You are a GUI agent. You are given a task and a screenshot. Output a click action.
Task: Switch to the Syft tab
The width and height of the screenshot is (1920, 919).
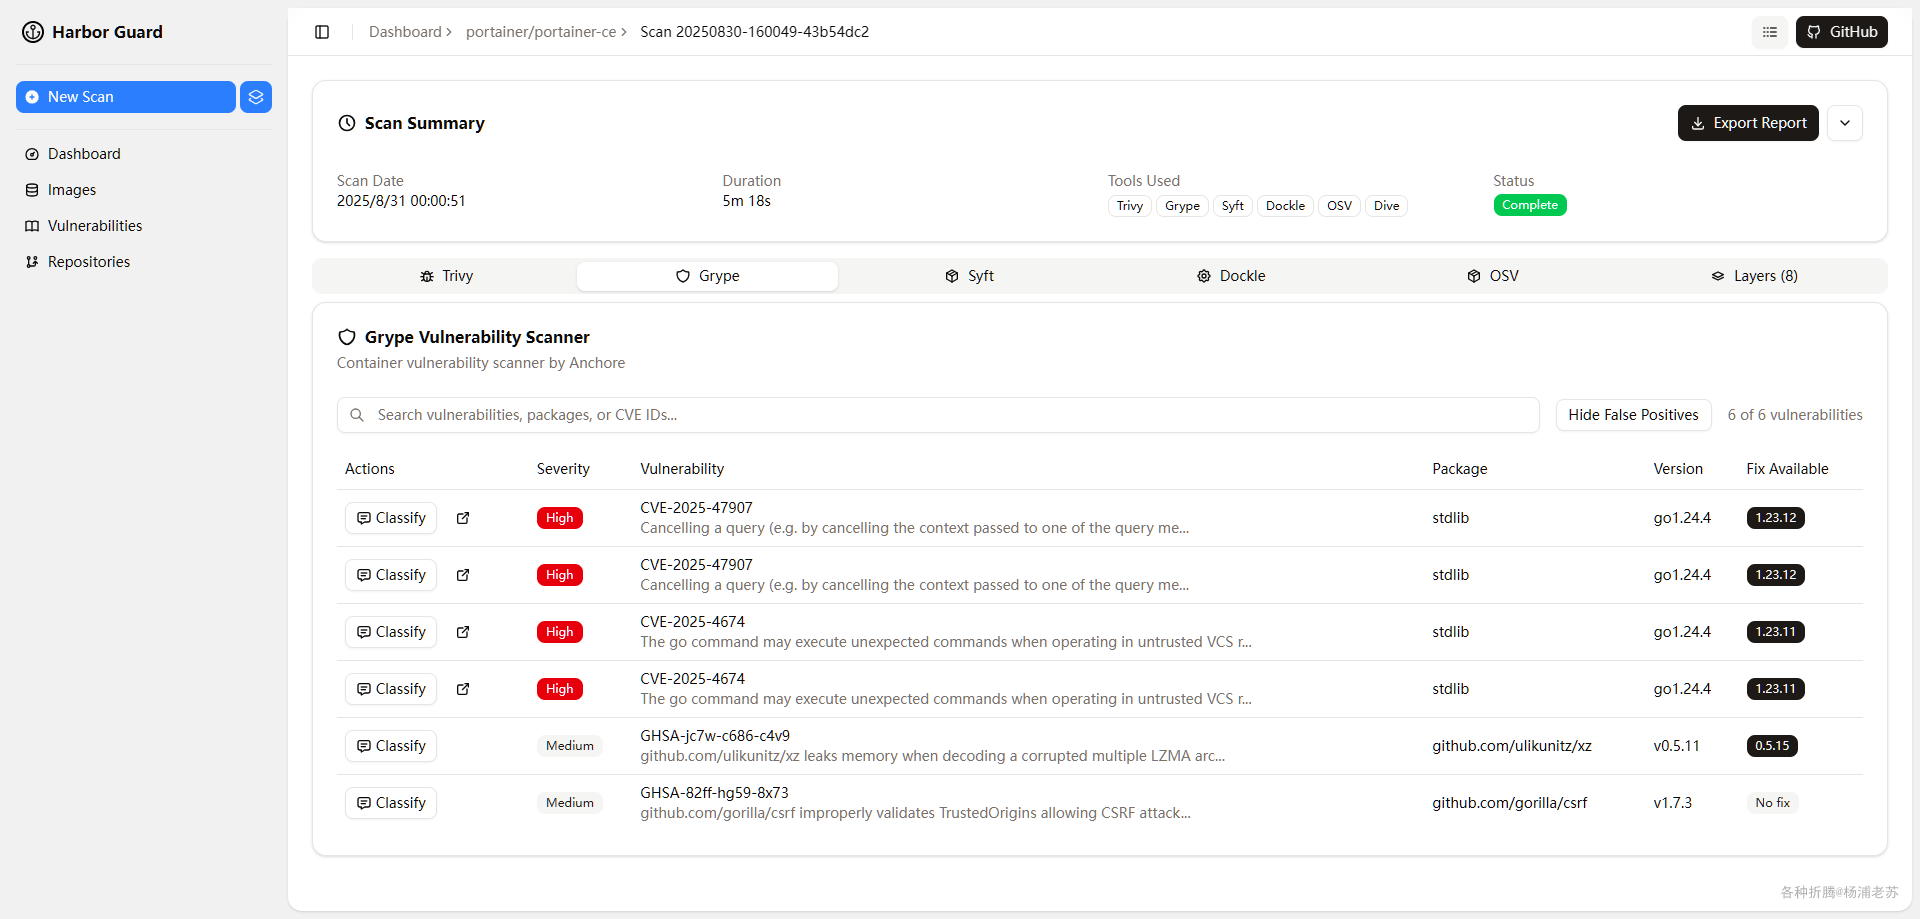click(969, 276)
